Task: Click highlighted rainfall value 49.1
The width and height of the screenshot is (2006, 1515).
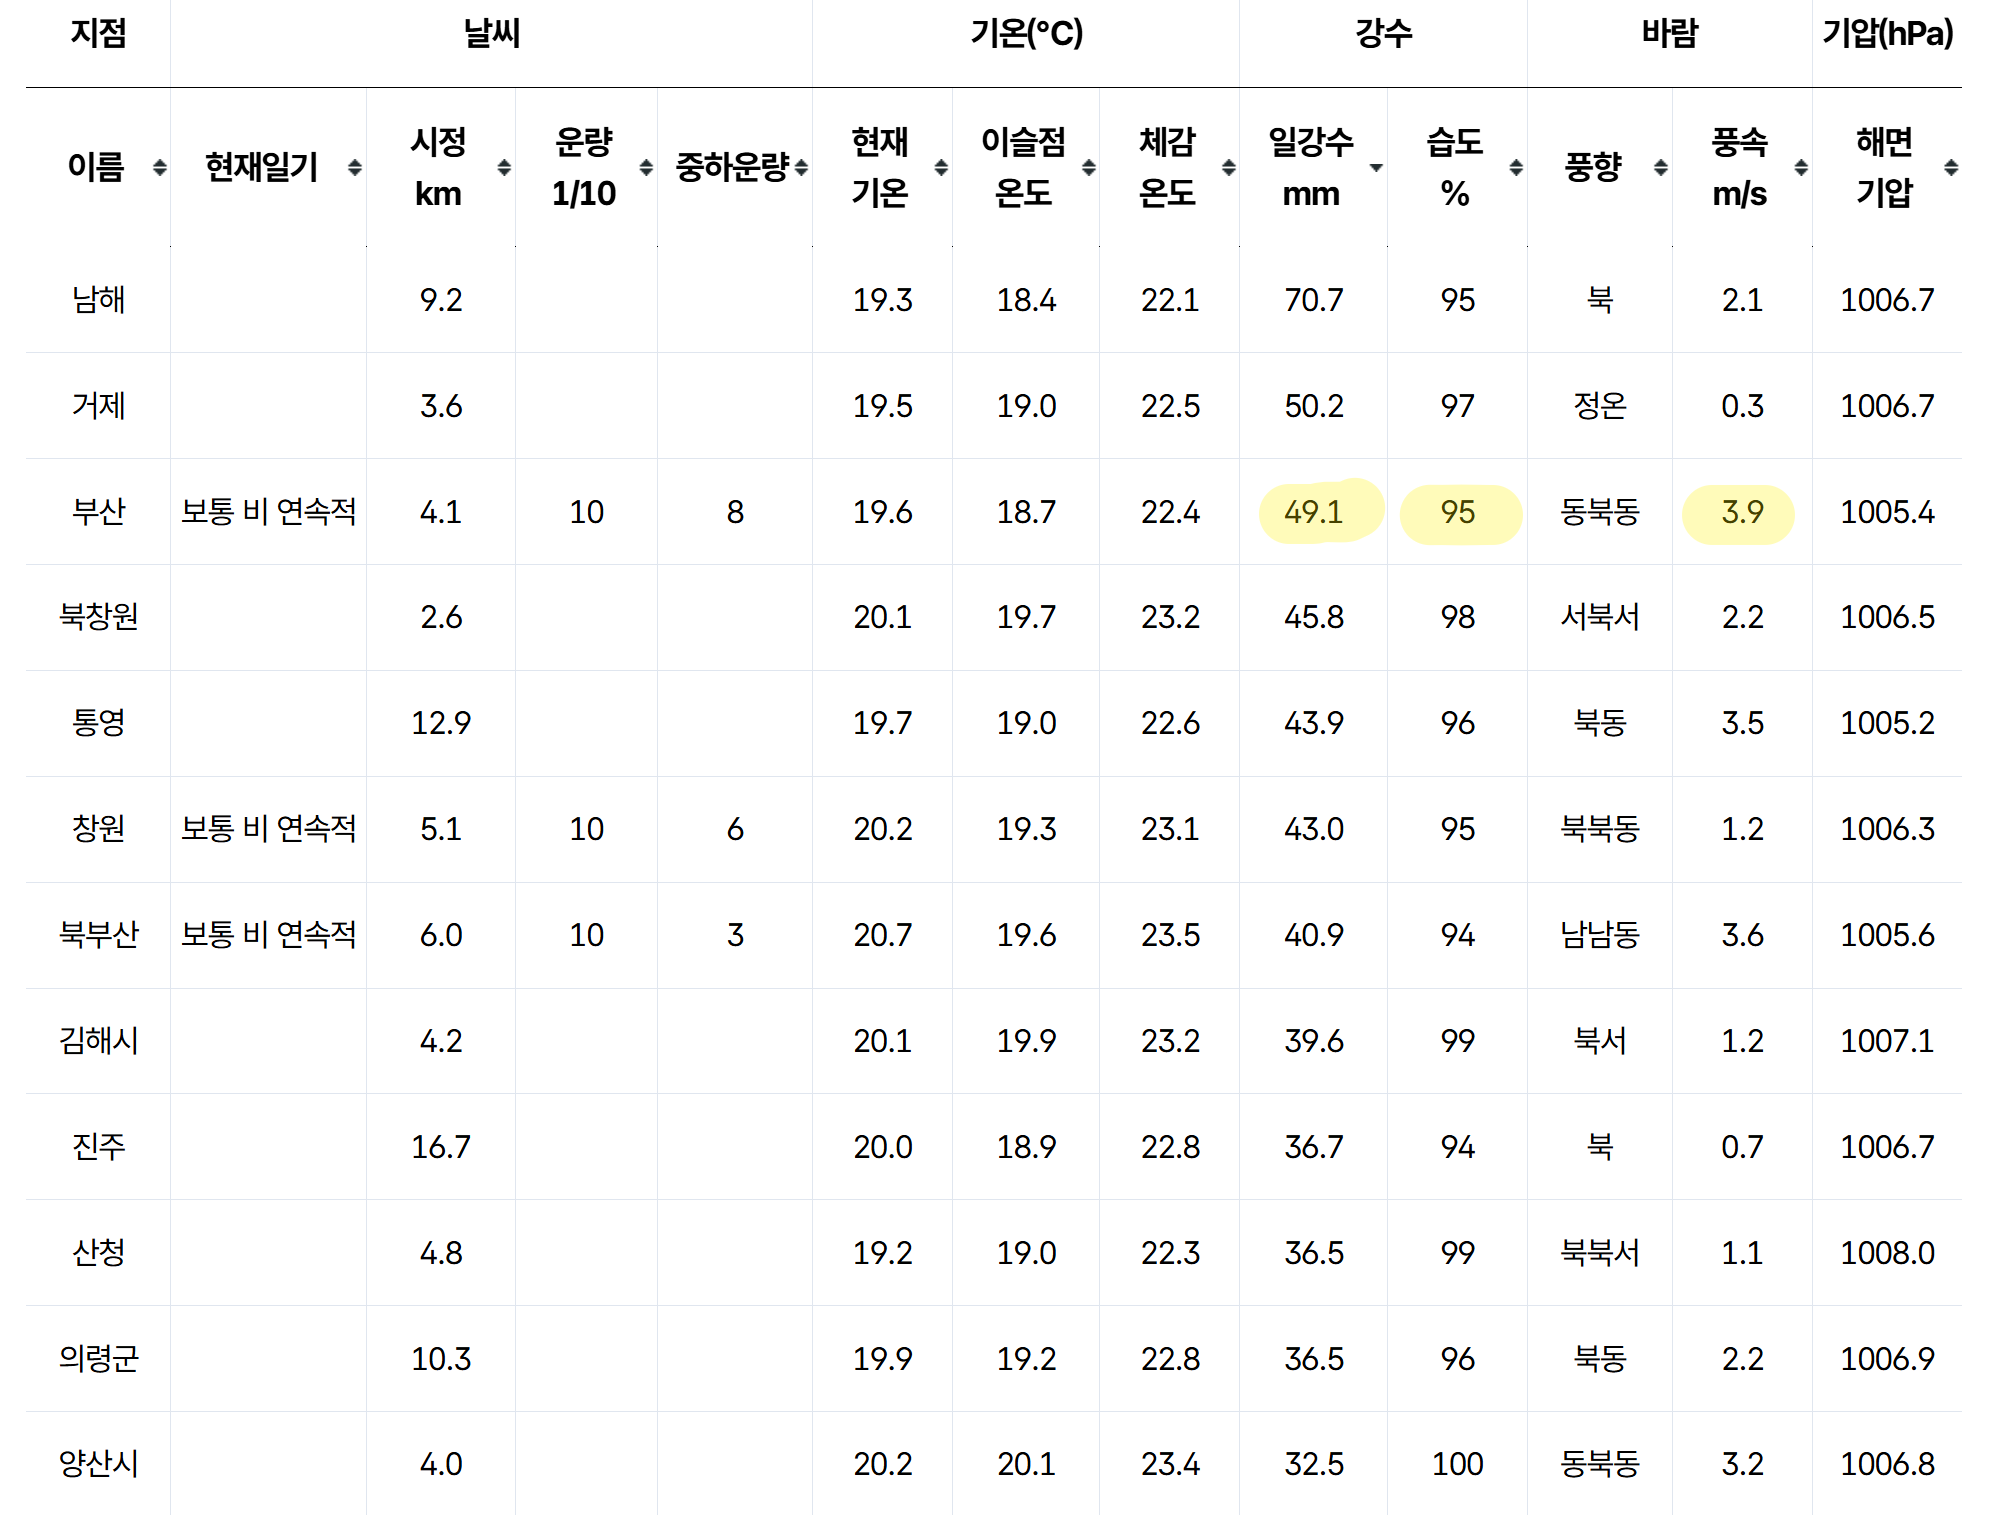Action: tap(1313, 512)
